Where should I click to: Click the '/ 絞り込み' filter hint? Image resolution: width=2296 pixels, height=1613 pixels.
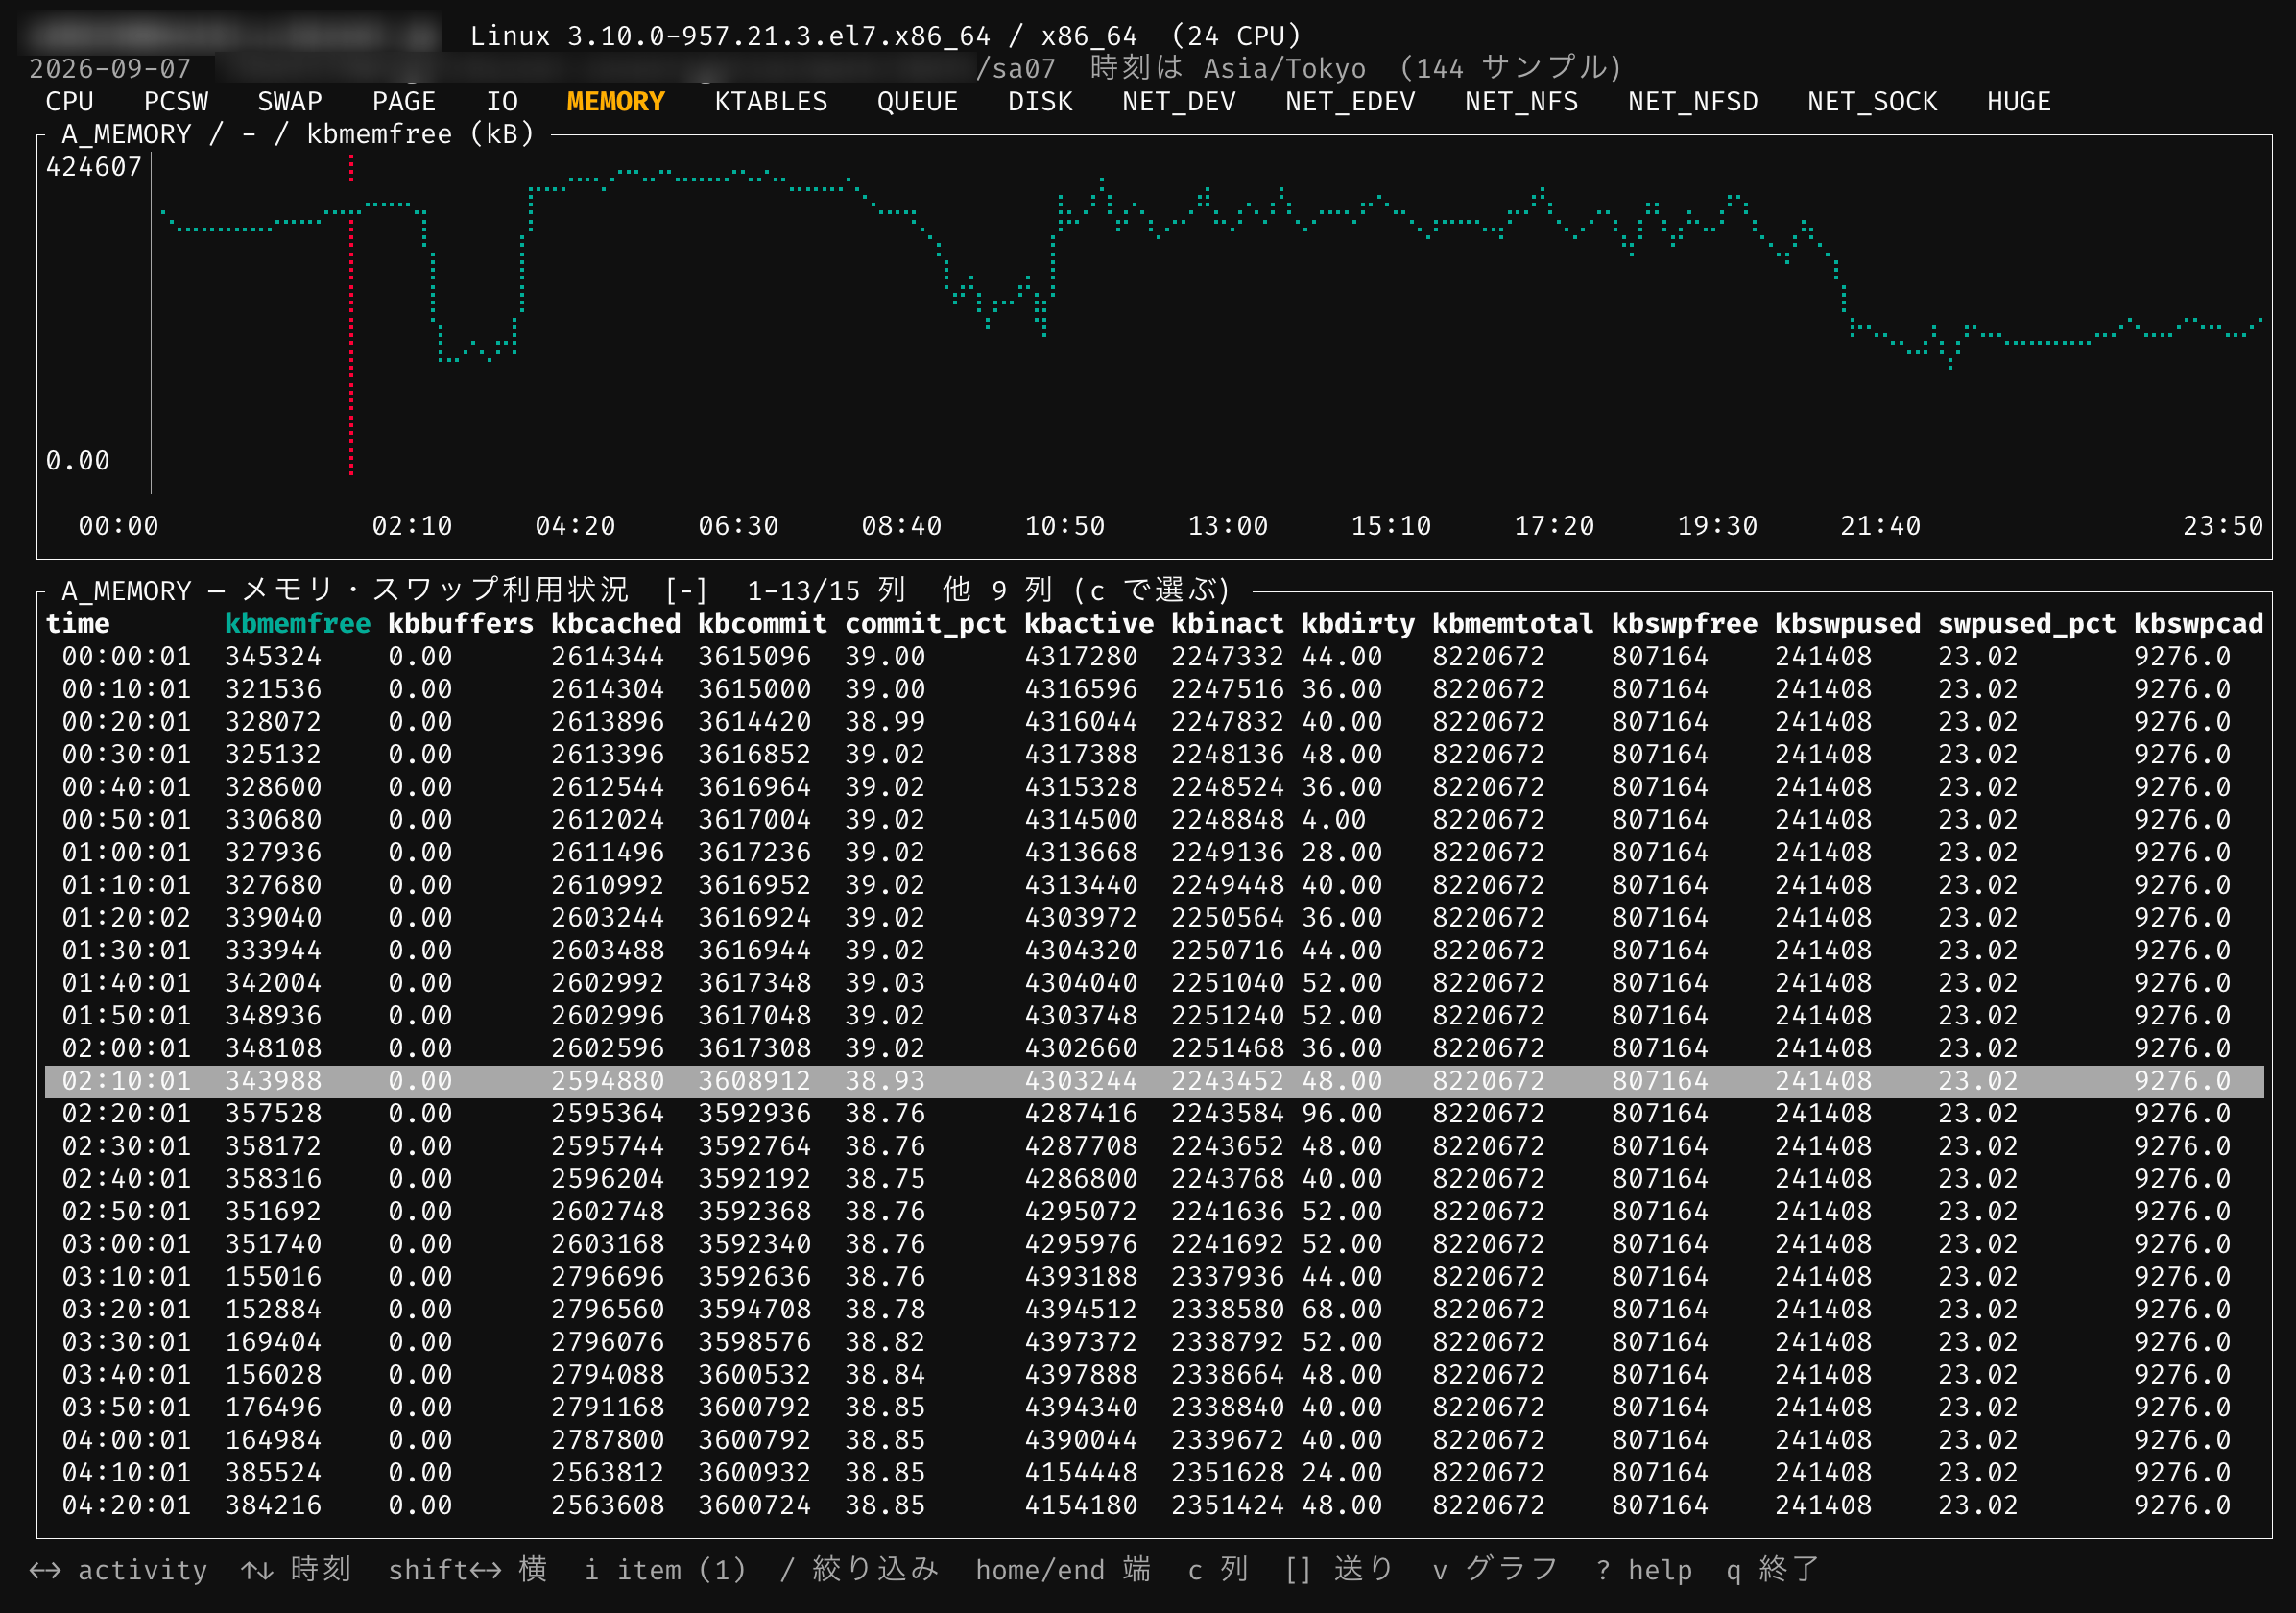pos(860,1570)
